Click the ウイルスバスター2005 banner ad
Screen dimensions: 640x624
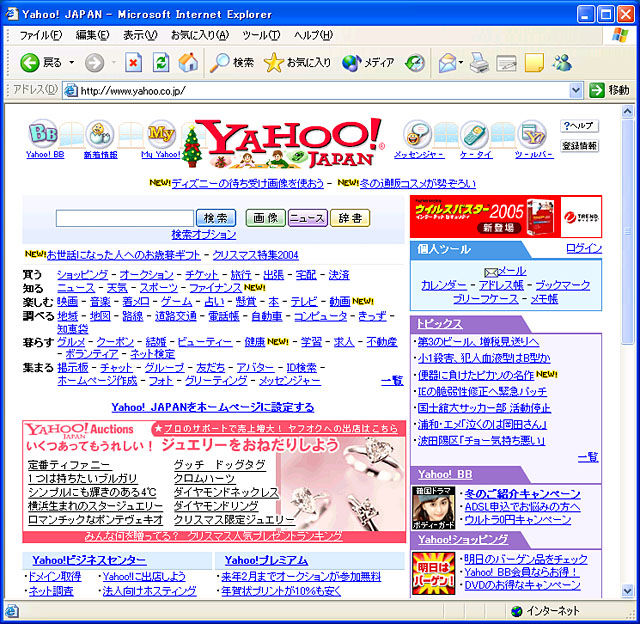click(506, 216)
